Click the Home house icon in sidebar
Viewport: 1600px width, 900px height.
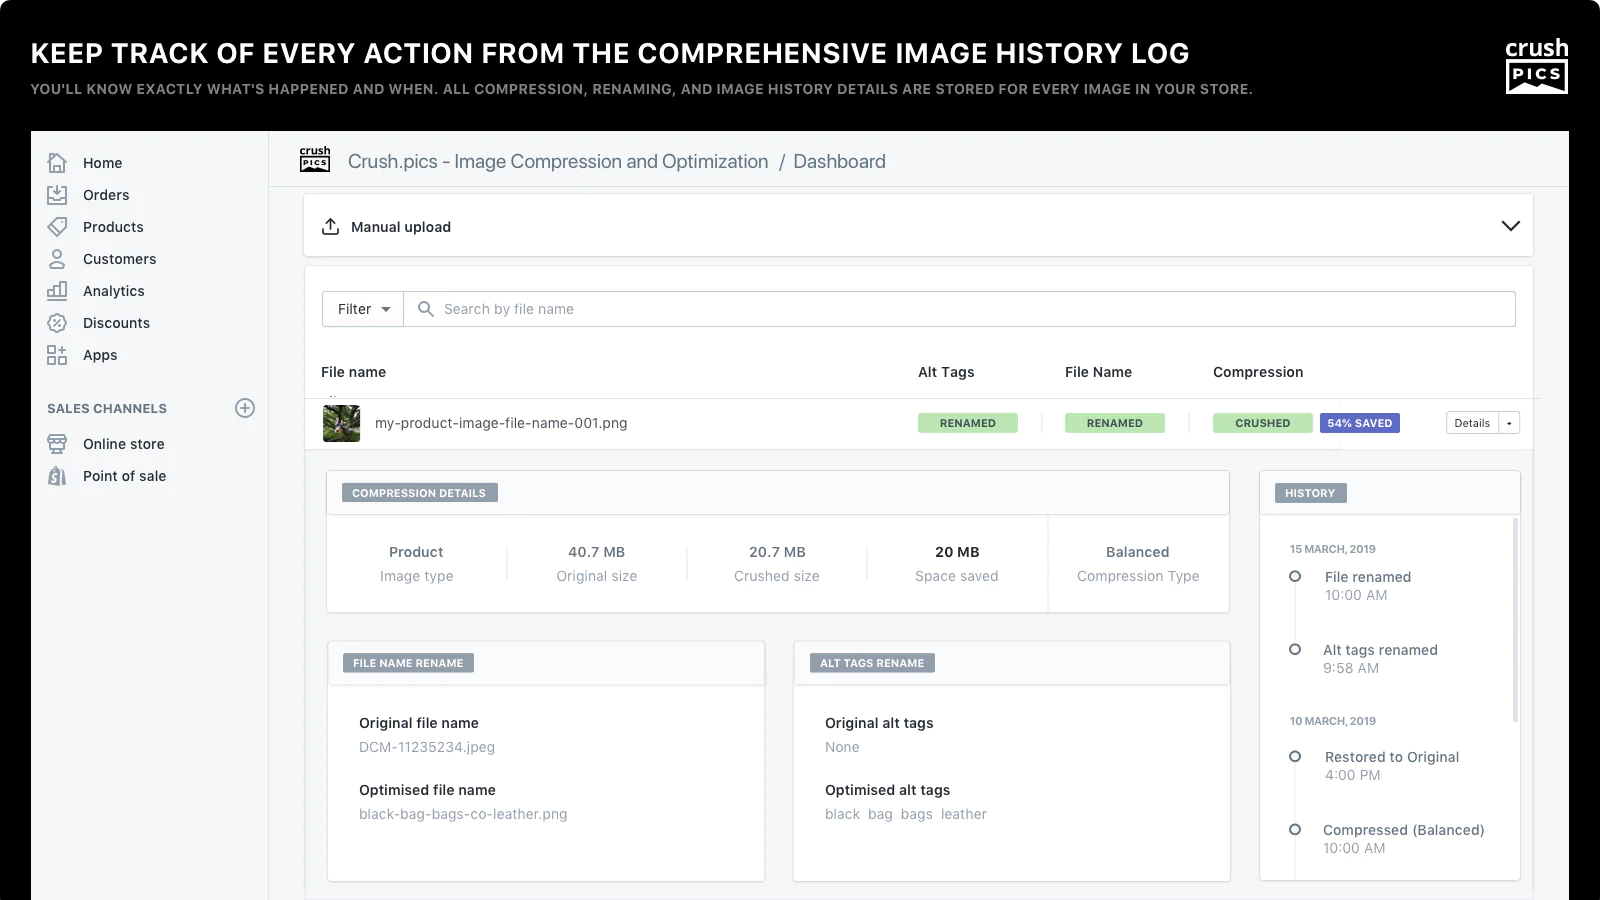(57, 163)
